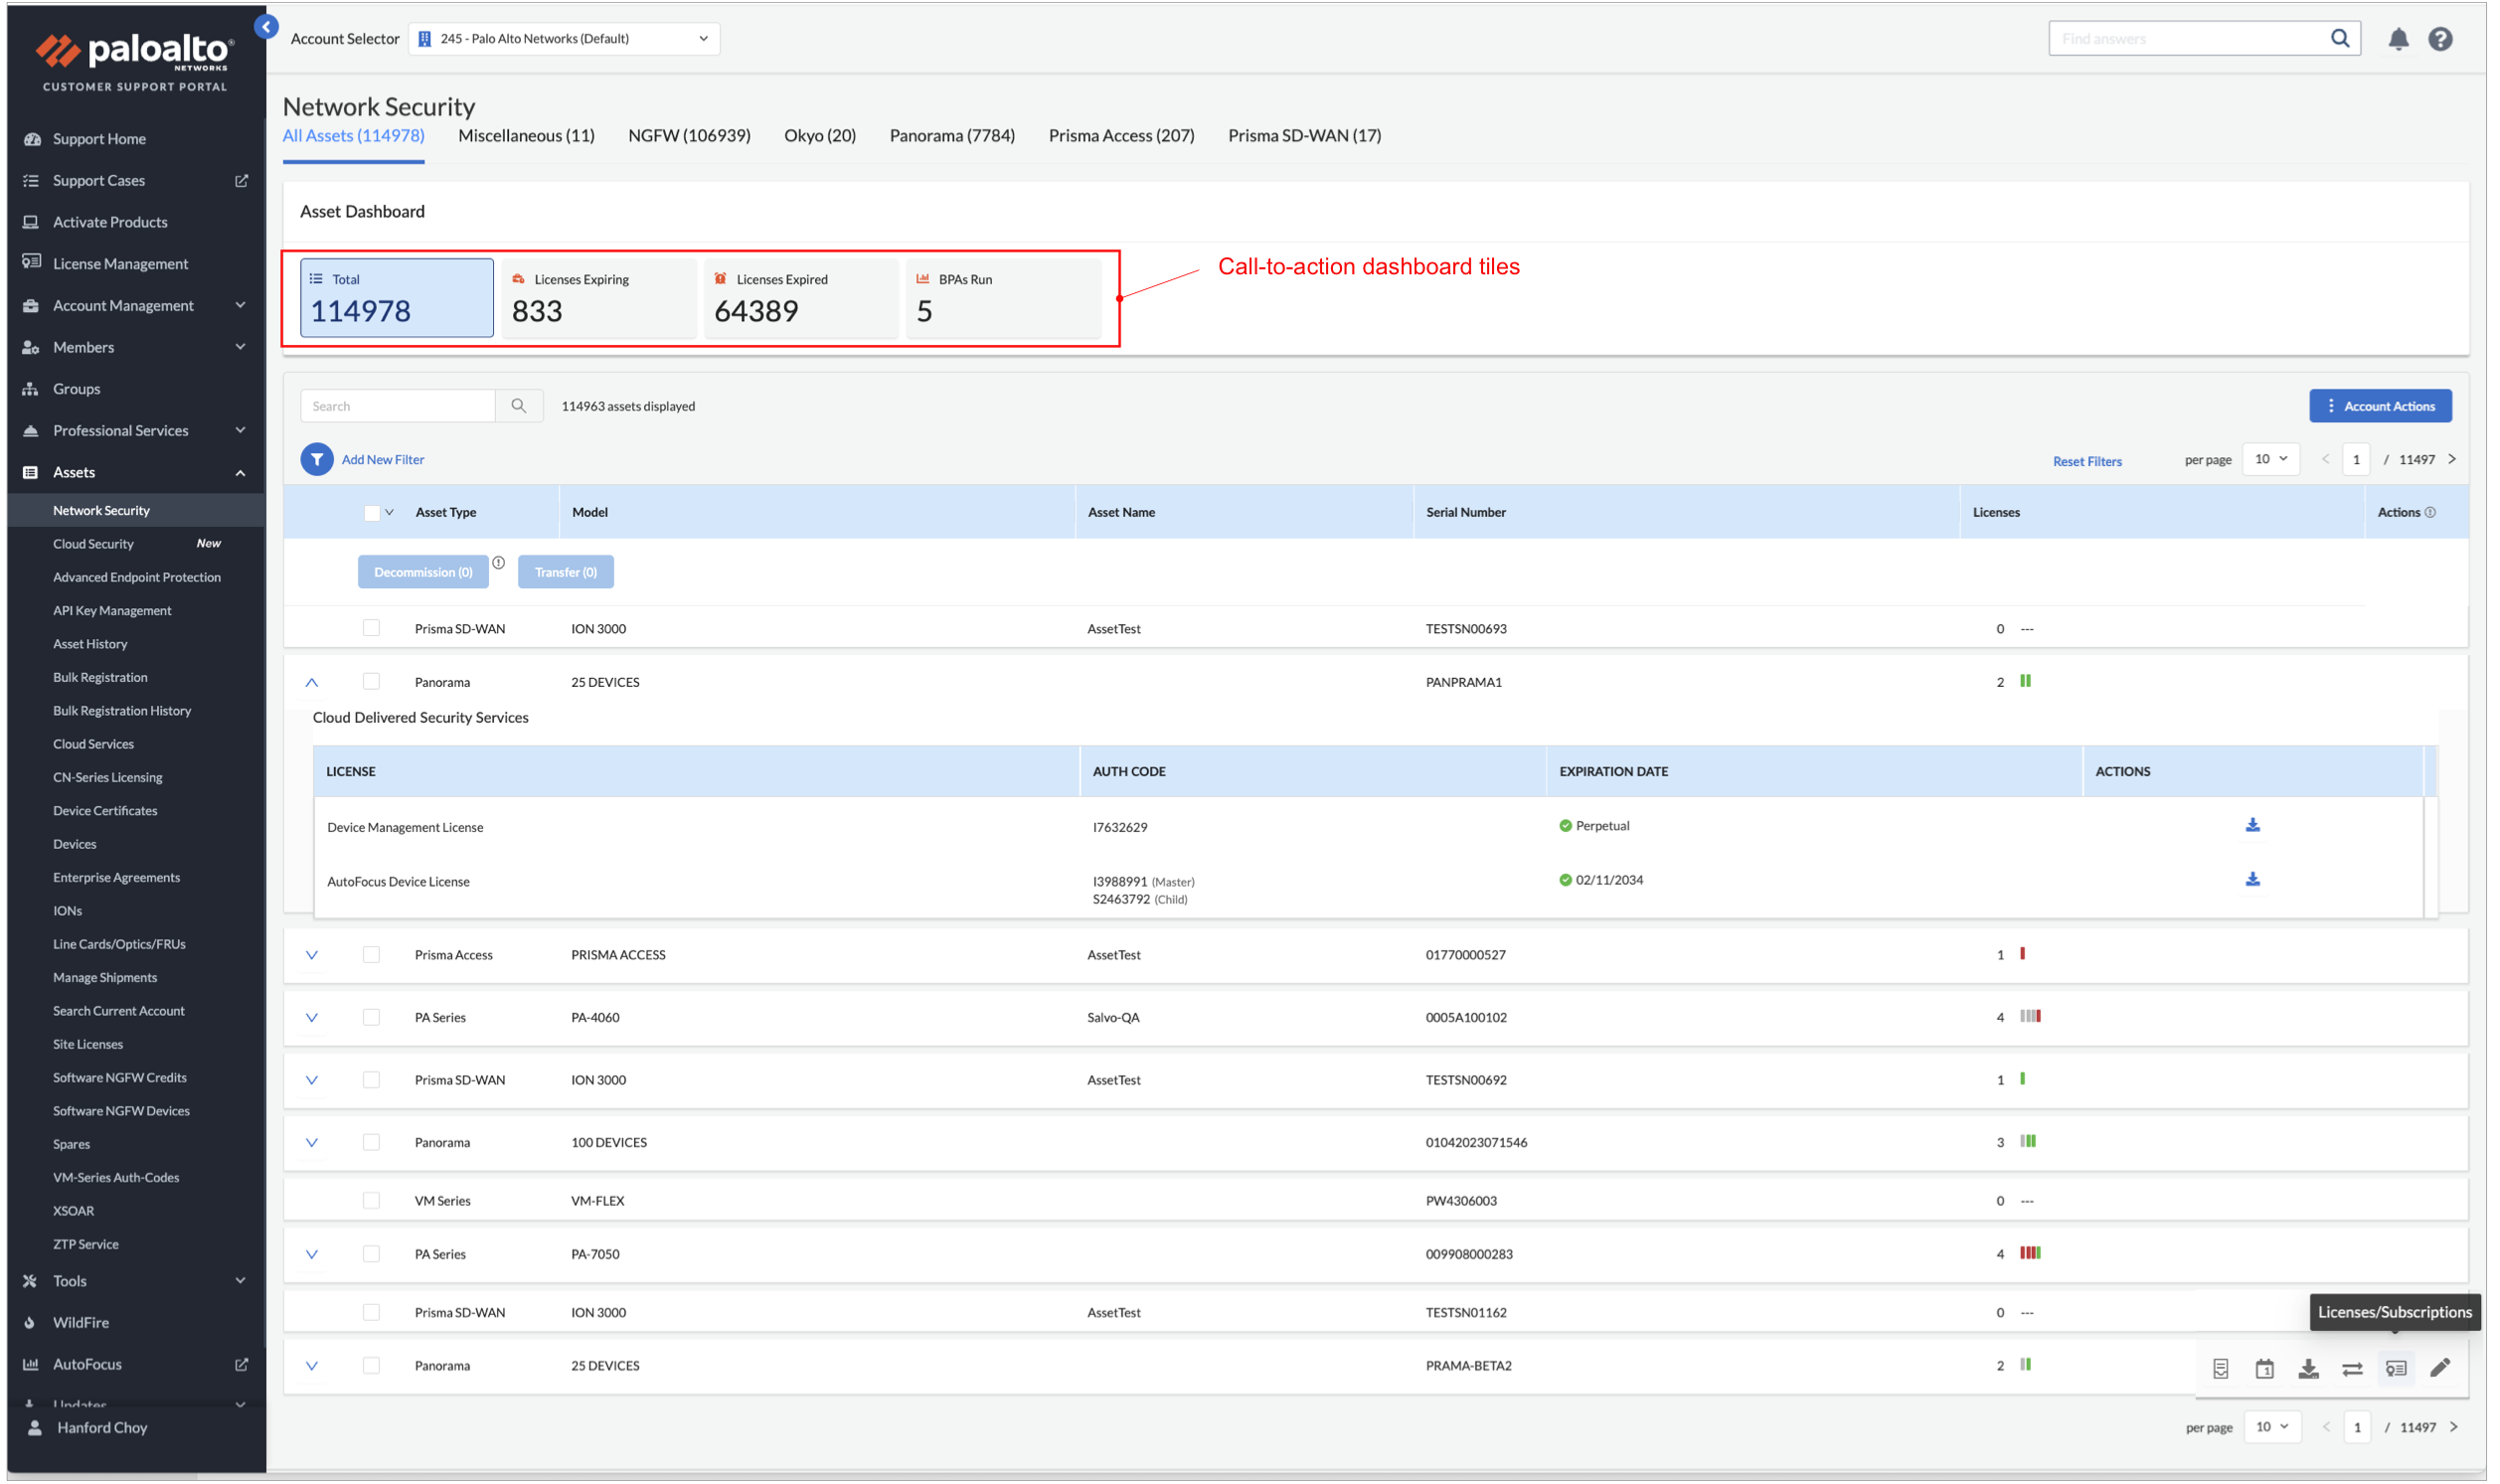Click the notification bell icon

(x=2398, y=39)
